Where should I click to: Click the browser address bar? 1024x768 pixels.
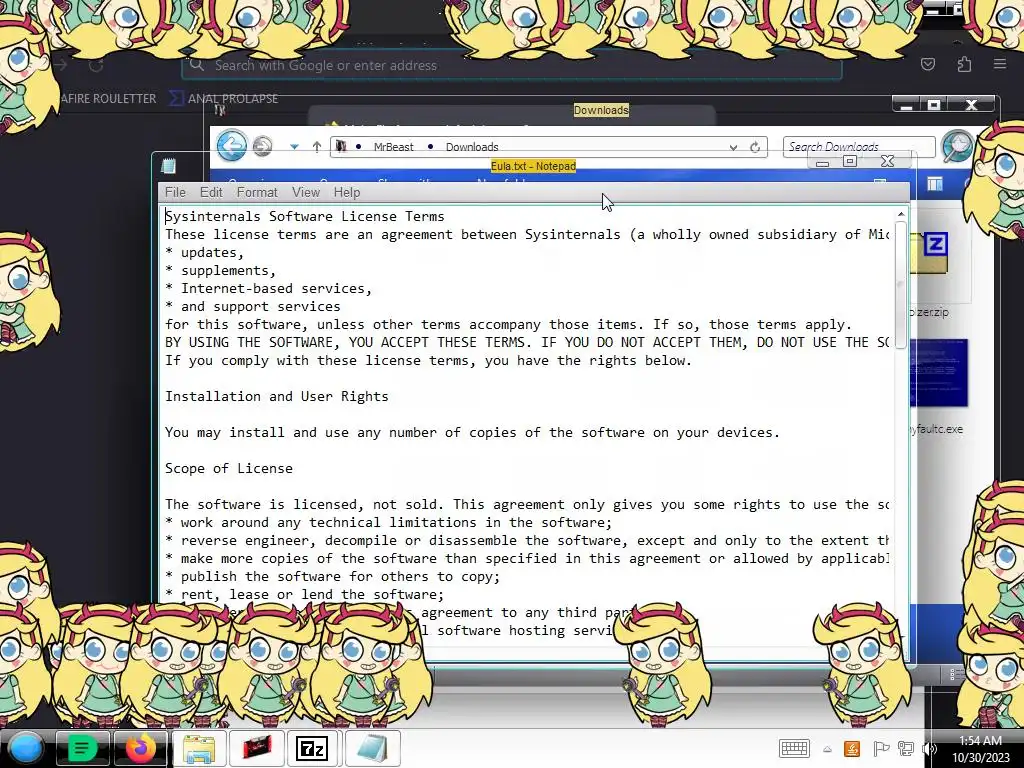[x=511, y=65]
